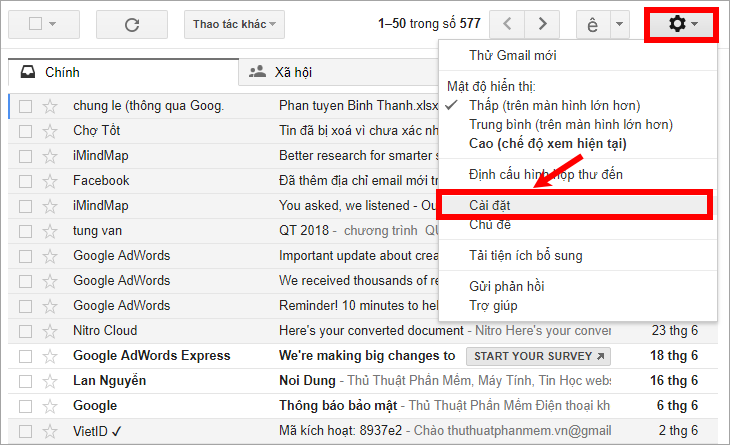
Task: Open the select-all dropdown arrow
Action: pyautogui.click(x=53, y=24)
